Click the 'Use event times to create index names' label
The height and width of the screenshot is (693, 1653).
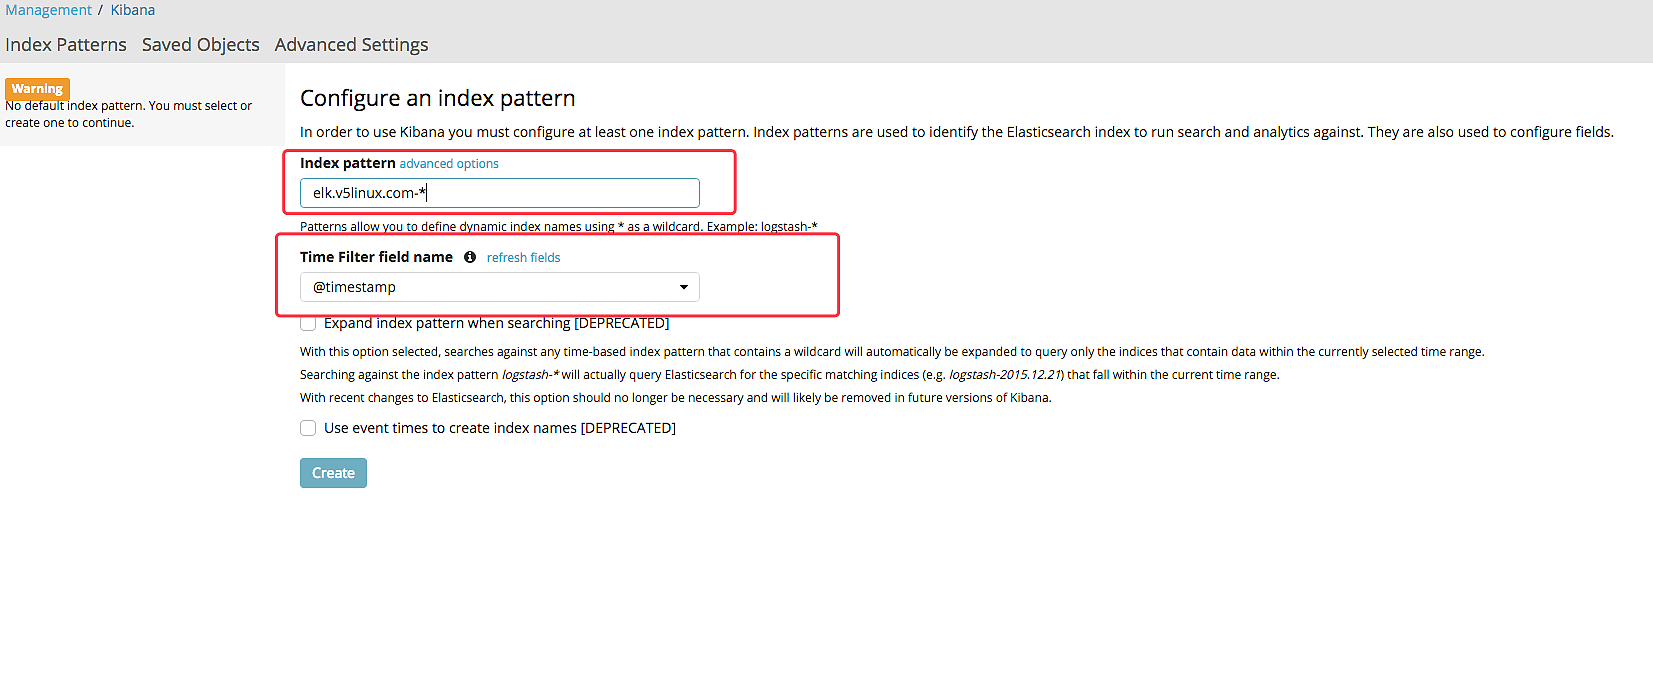[x=499, y=428]
